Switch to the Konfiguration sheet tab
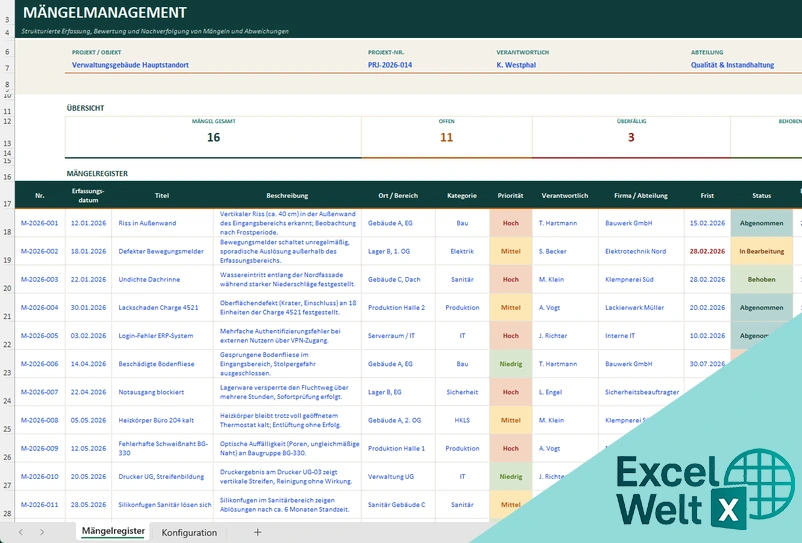802x543 pixels. (x=189, y=532)
